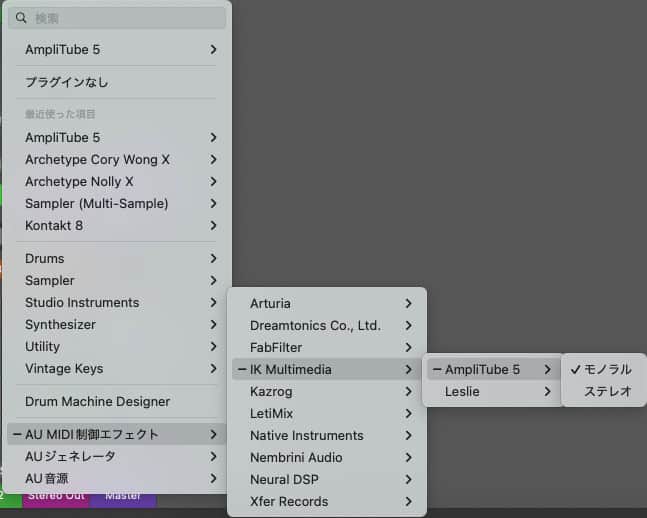Open Drums category
Image resolution: width=647 pixels, height=518 pixels.
tap(117, 258)
